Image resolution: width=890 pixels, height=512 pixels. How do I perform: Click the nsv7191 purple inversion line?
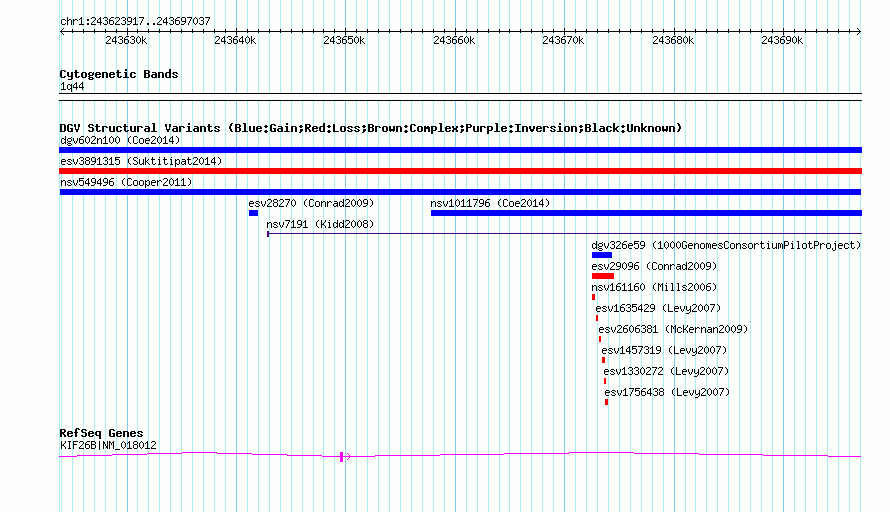[x=564, y=233]
